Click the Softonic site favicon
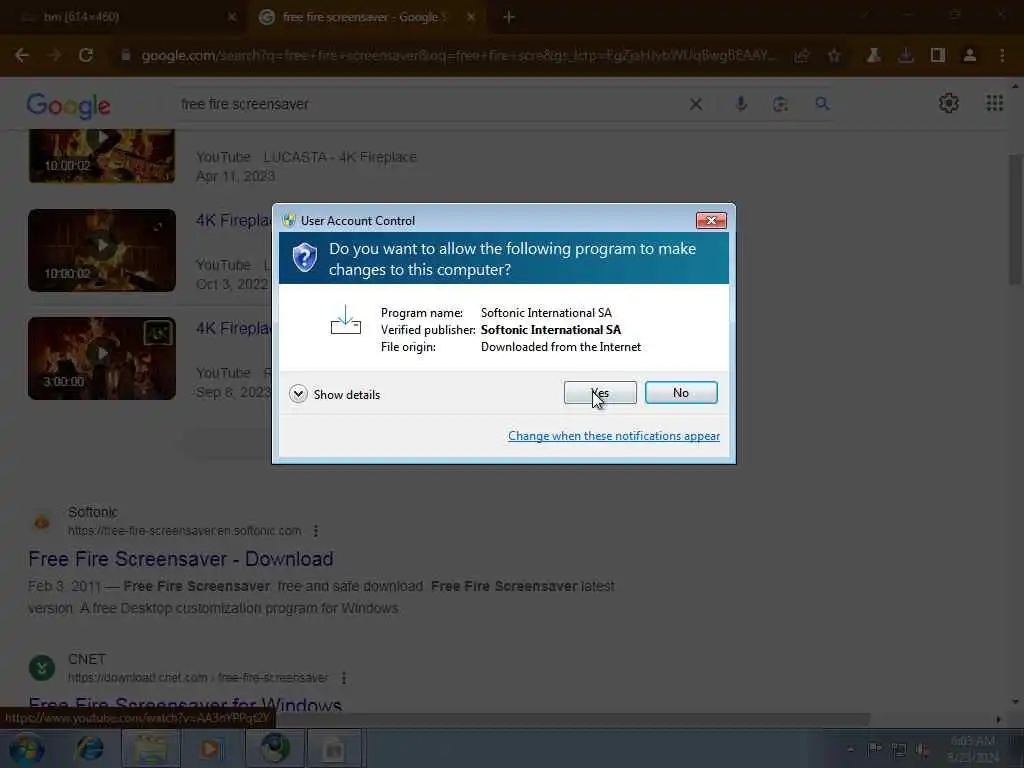The width and height of the screenshot is (1024, 768). pos(42,521)
